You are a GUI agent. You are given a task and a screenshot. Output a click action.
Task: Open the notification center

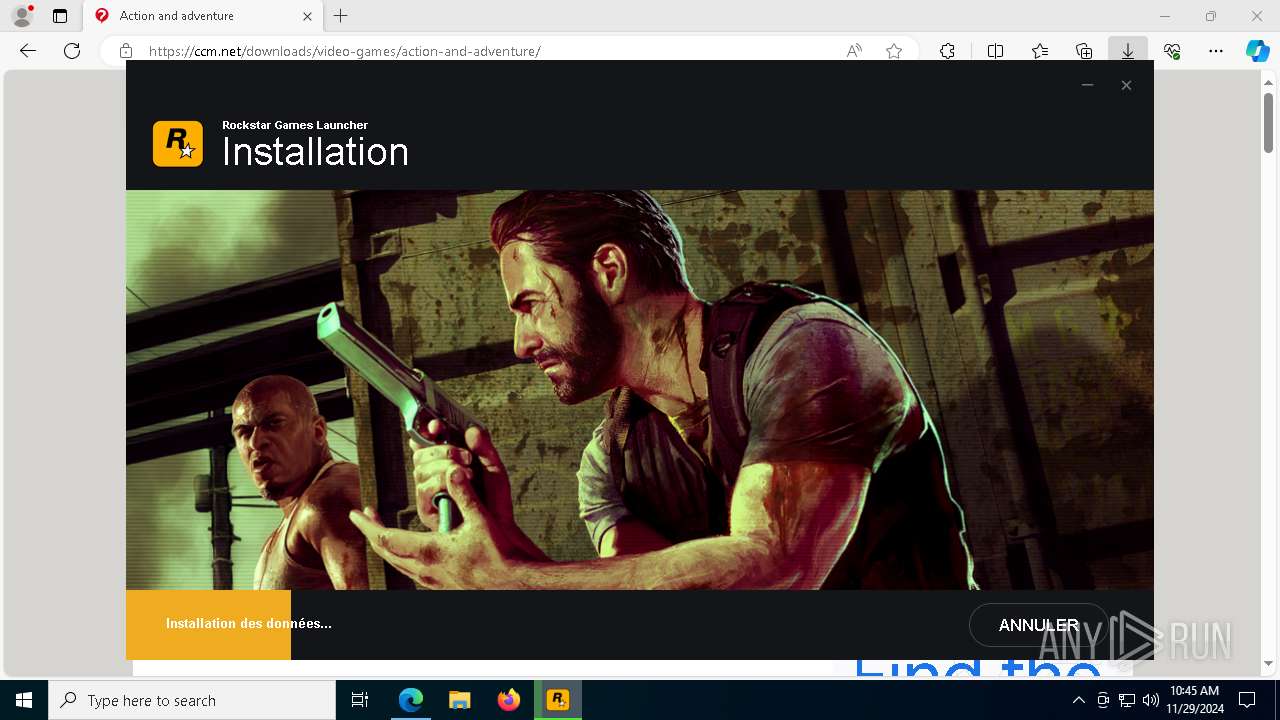1247,700
